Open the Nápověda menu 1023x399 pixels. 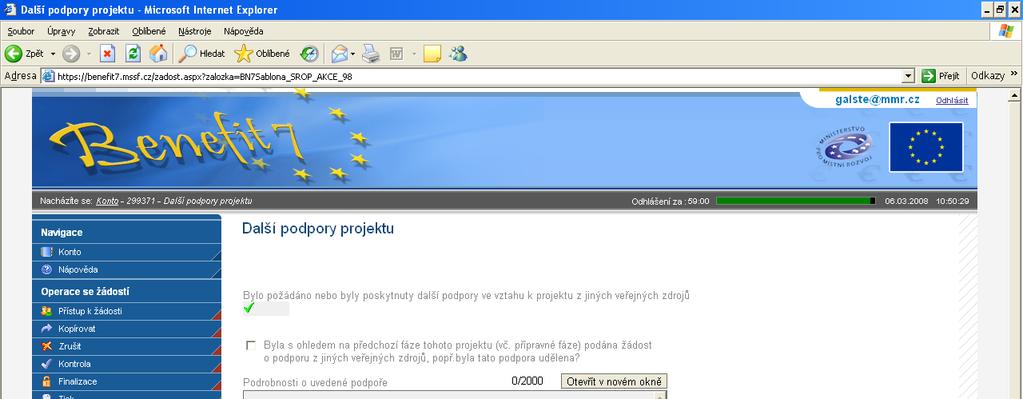coord(243,31)
